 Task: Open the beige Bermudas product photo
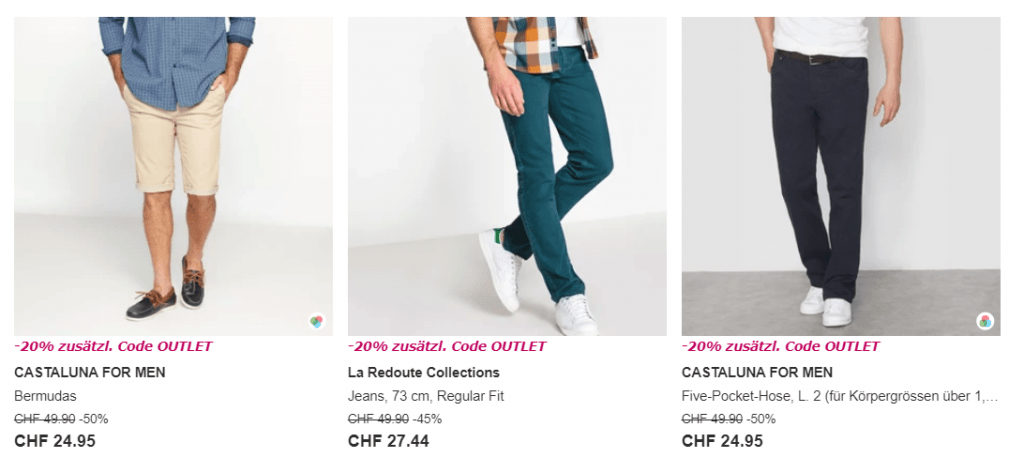(x=173, y=175)
